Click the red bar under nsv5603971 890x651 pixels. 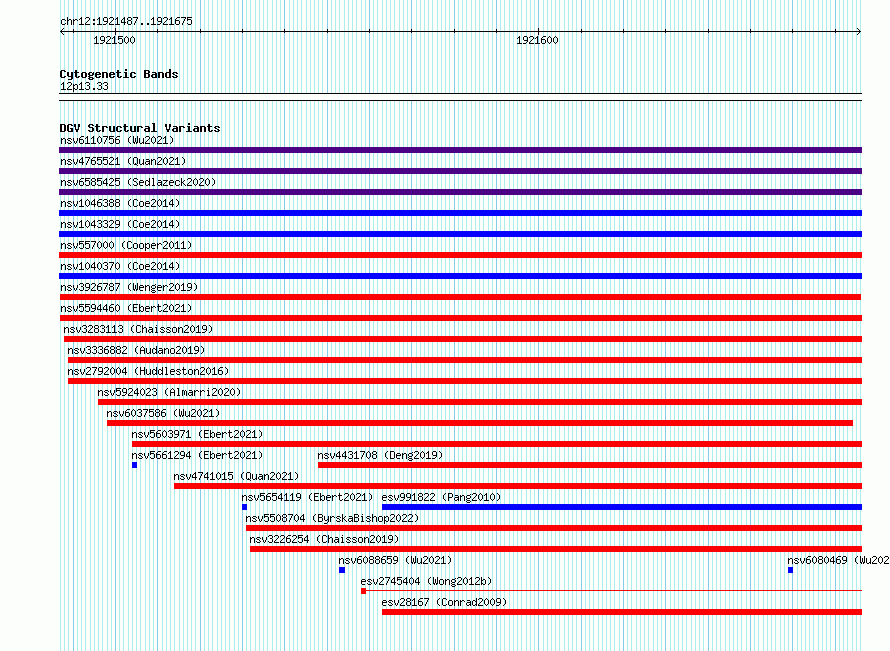(x=497, y=444)
